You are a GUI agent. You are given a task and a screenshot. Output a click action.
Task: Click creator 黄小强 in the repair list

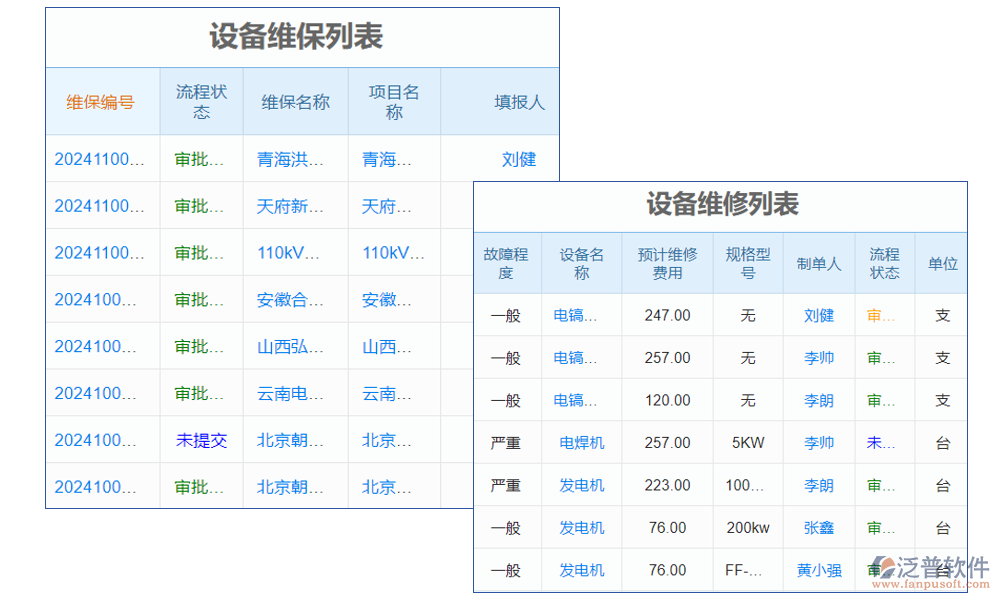[818, 570]
